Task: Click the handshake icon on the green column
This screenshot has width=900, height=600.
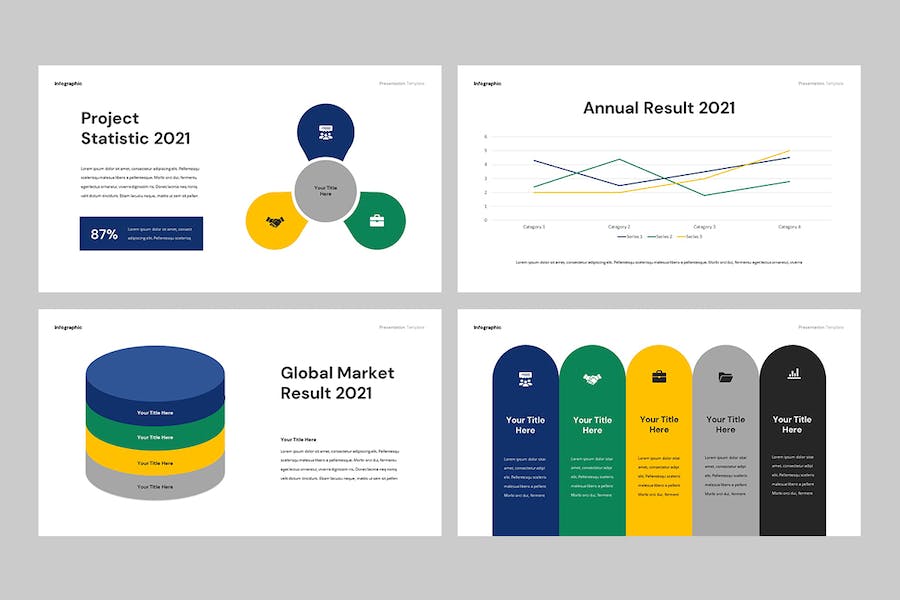Action: pos(592,378)
